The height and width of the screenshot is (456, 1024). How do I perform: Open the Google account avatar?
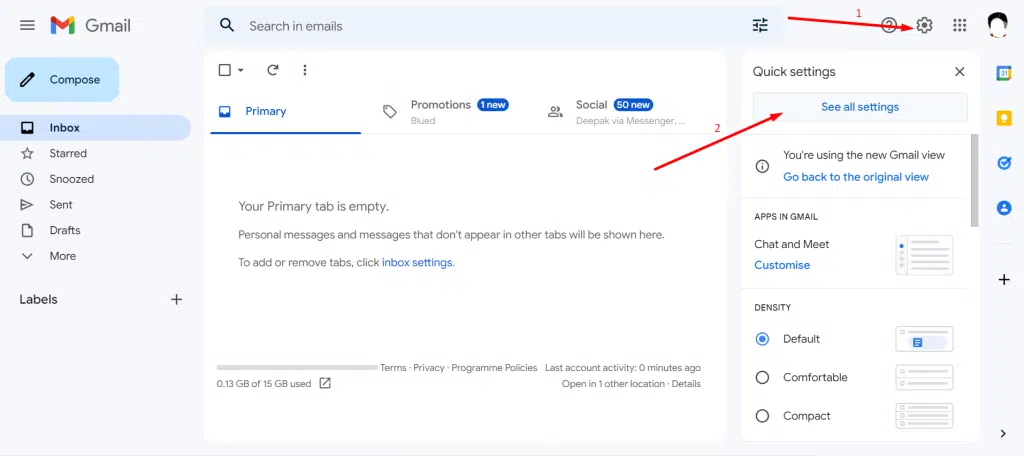click(997, 25)
